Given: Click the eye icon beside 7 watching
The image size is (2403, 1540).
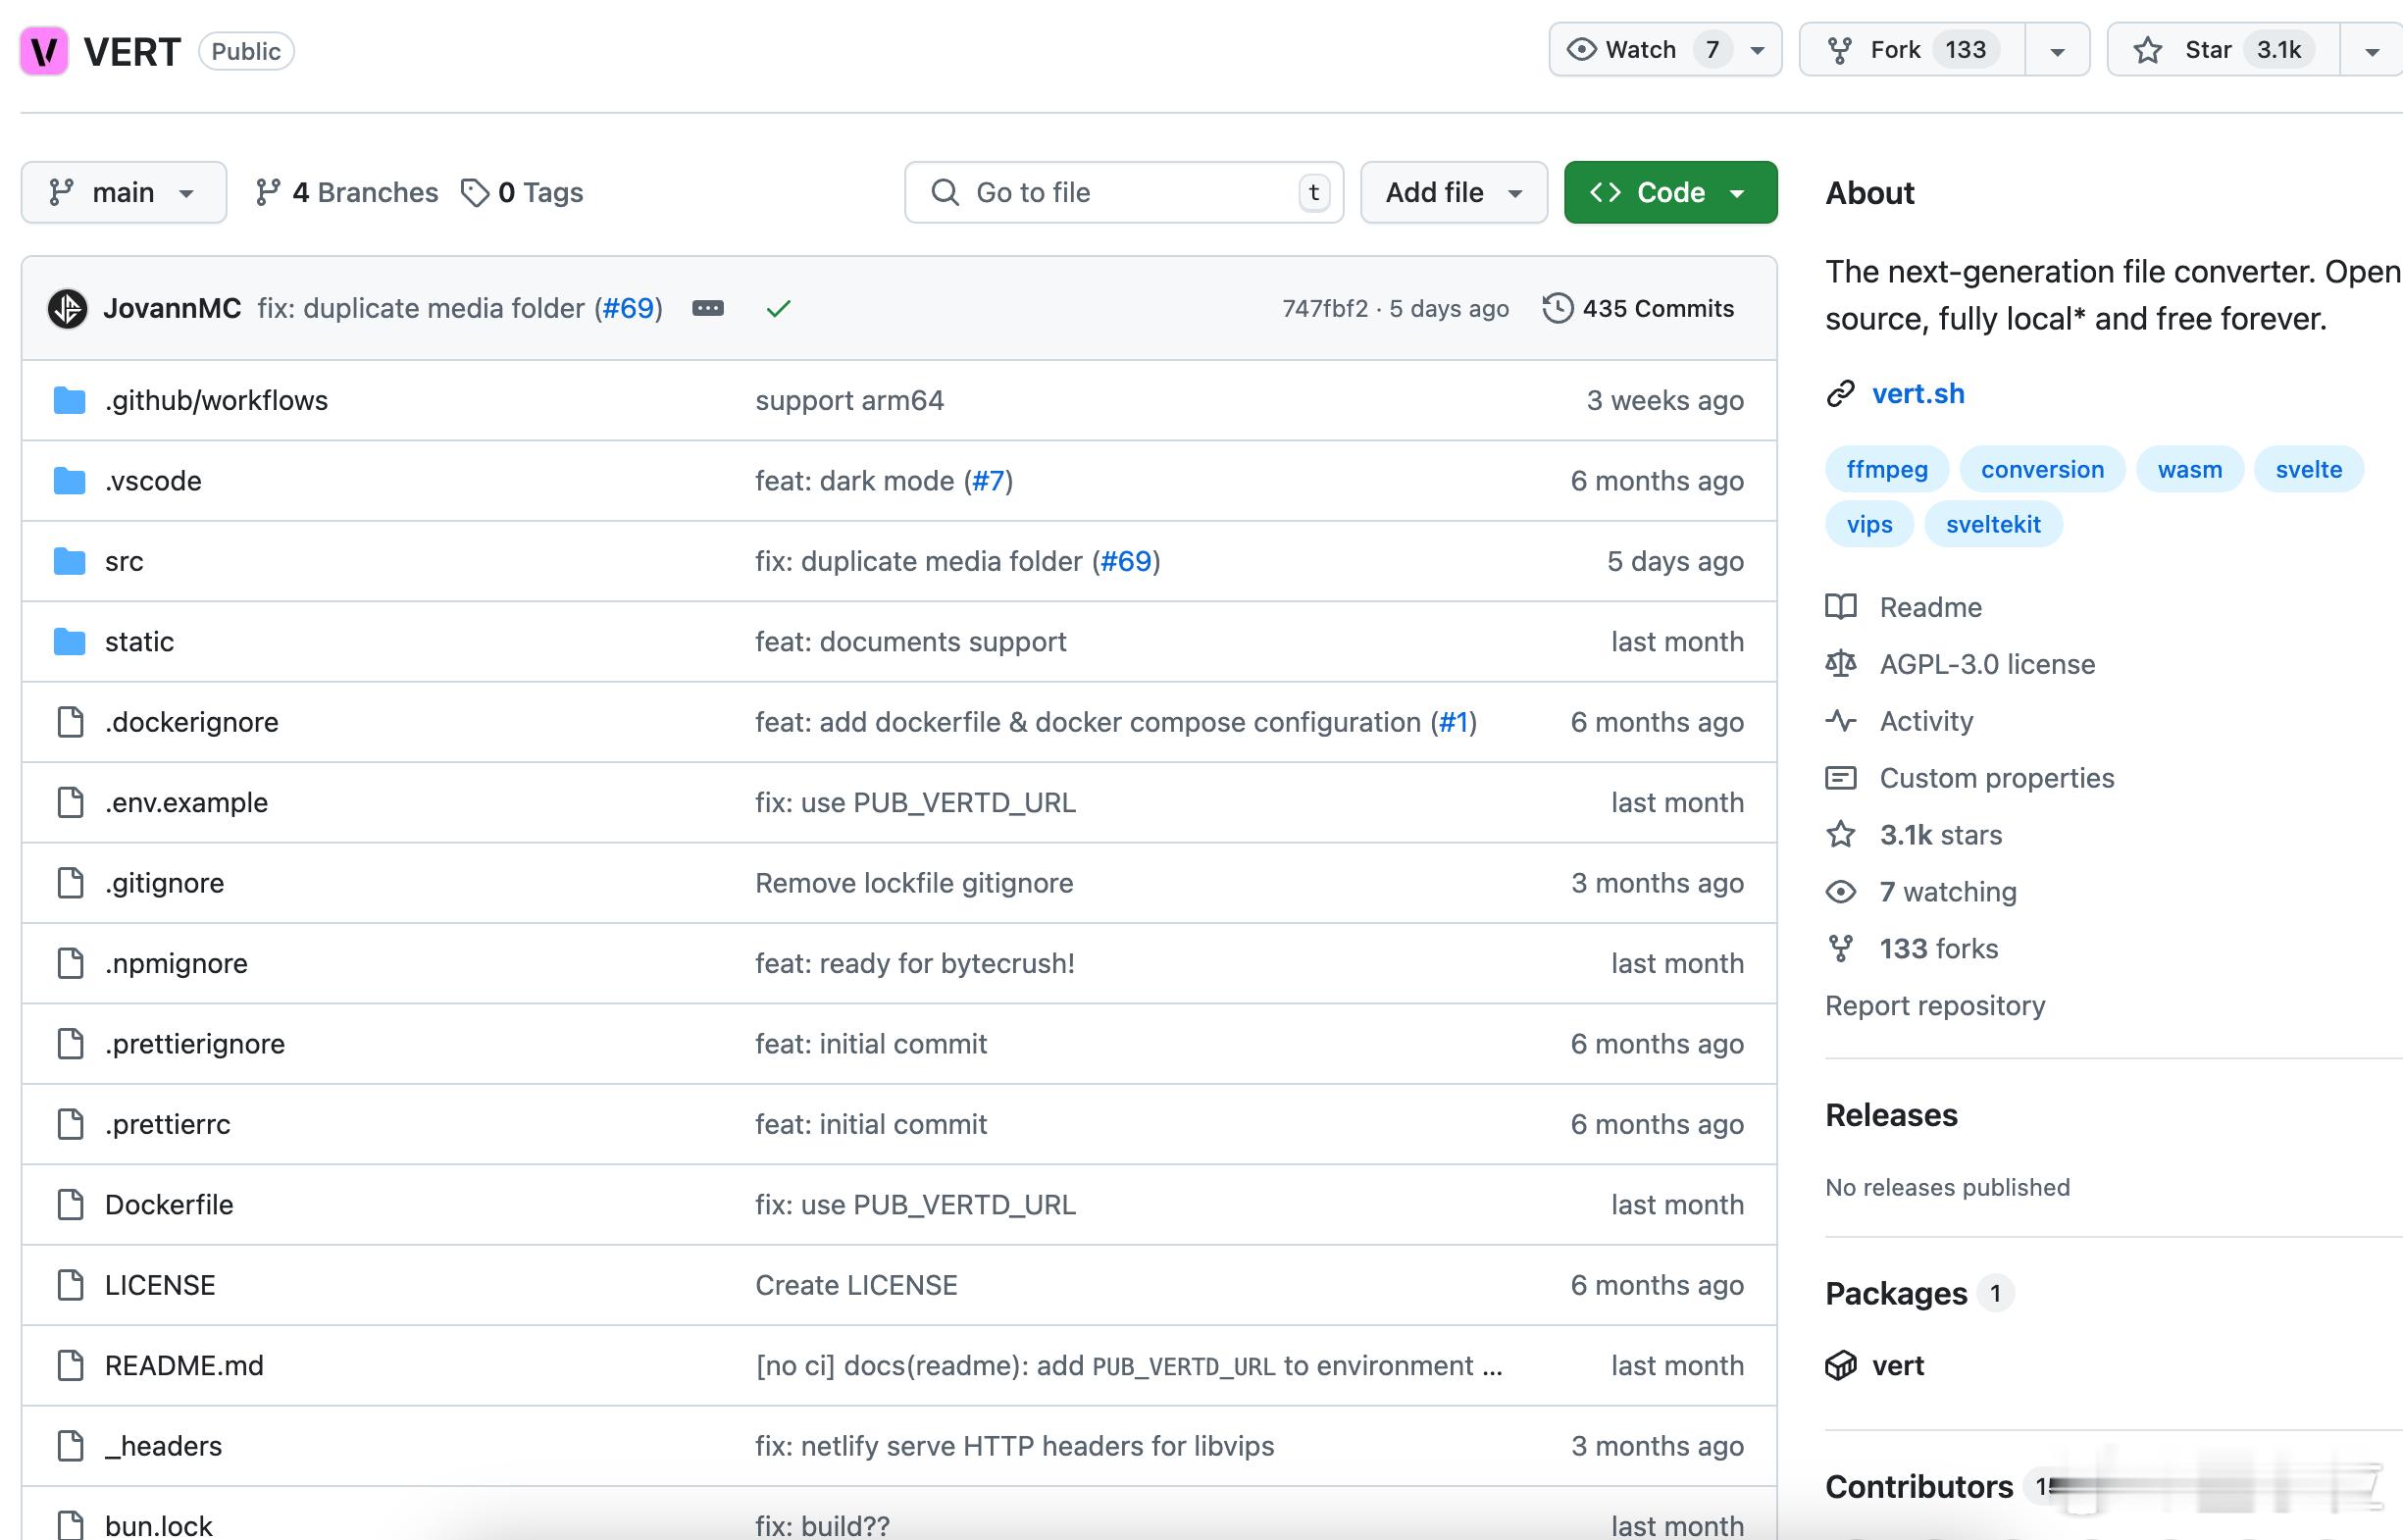Looking at the screenshot, I should [x=1840, y=892].
